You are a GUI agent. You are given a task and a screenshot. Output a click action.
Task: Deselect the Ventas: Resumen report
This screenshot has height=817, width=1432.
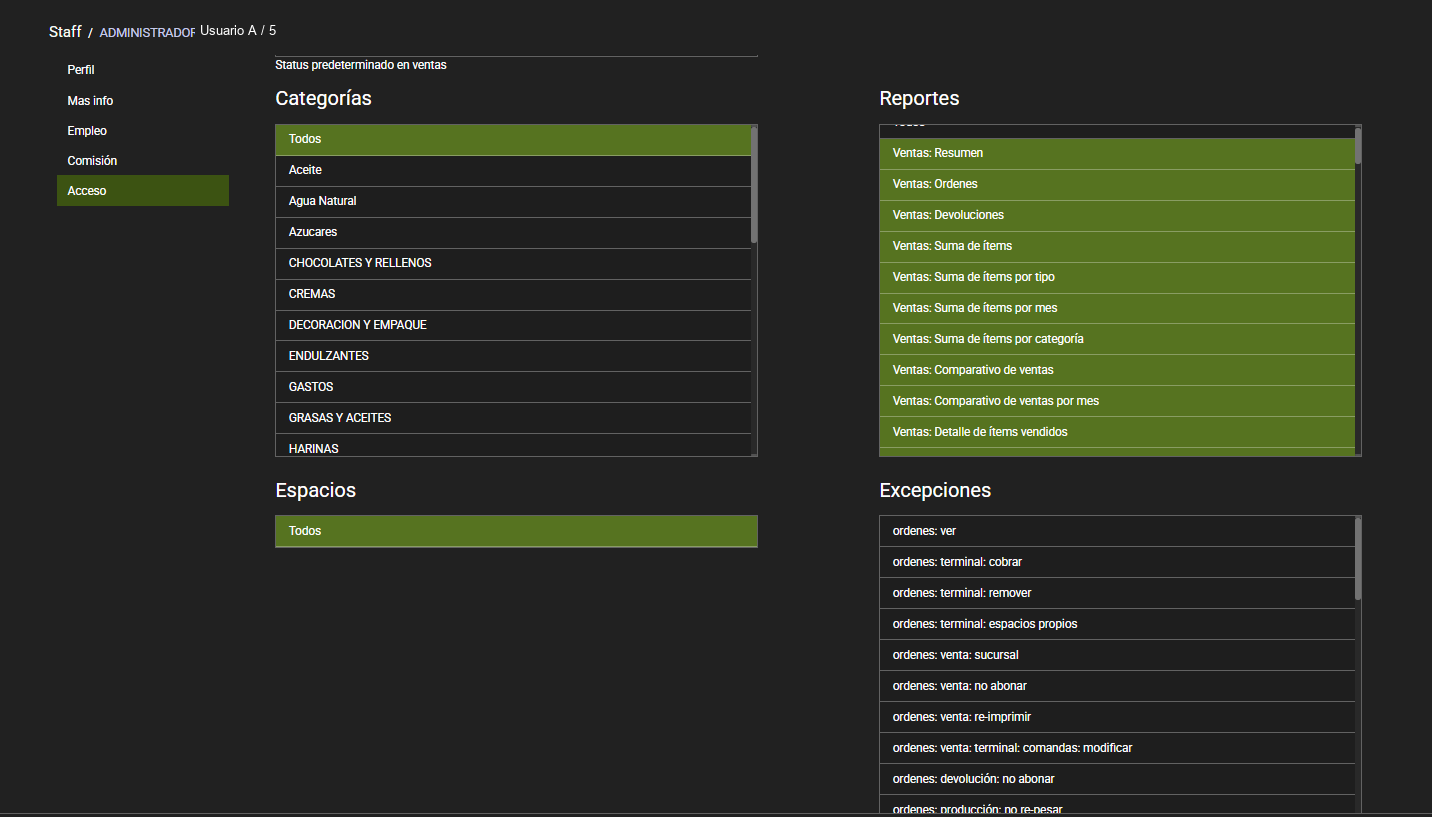[1117, 154]
